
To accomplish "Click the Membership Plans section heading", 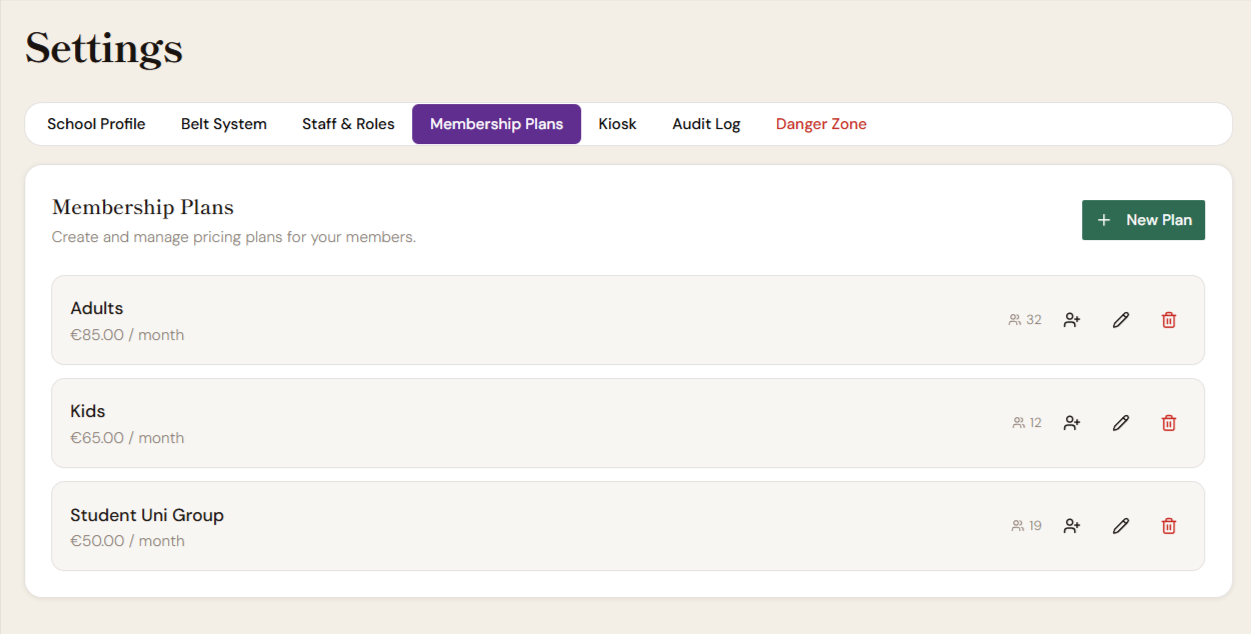I will [x=143, y=208].
